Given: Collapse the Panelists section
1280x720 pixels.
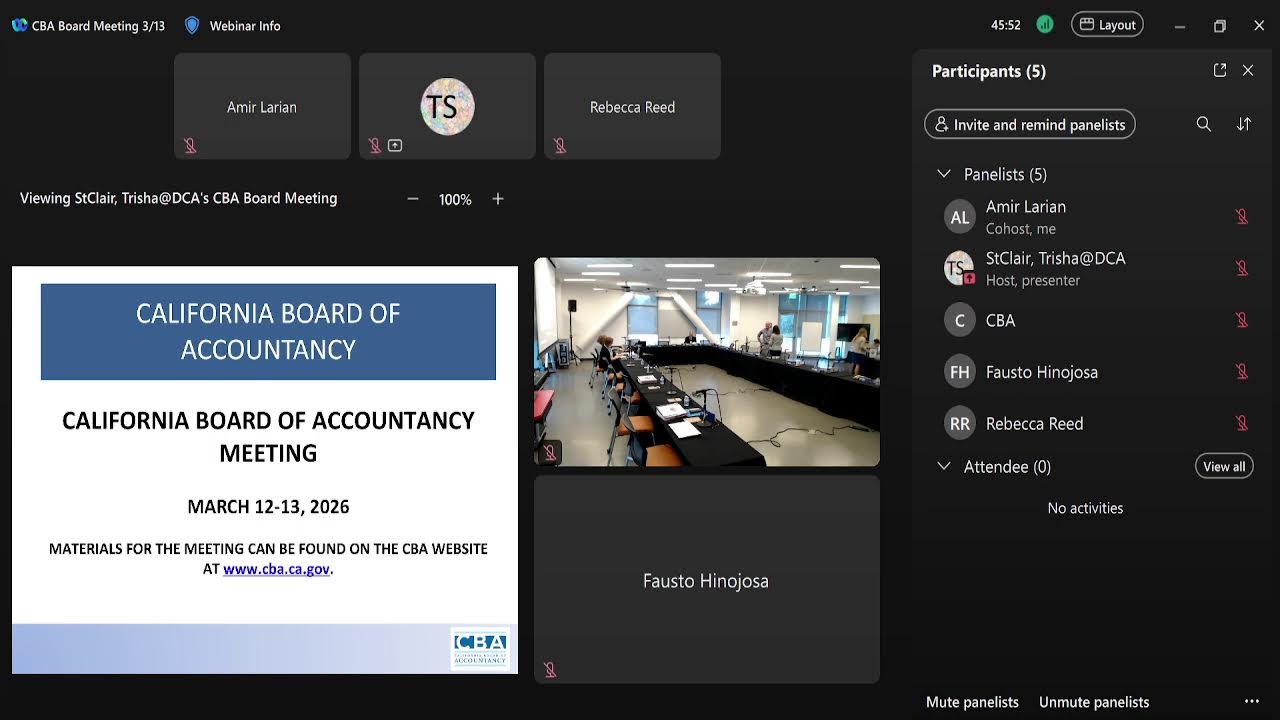Looking at the screenshot, I should tap(943, 174).
